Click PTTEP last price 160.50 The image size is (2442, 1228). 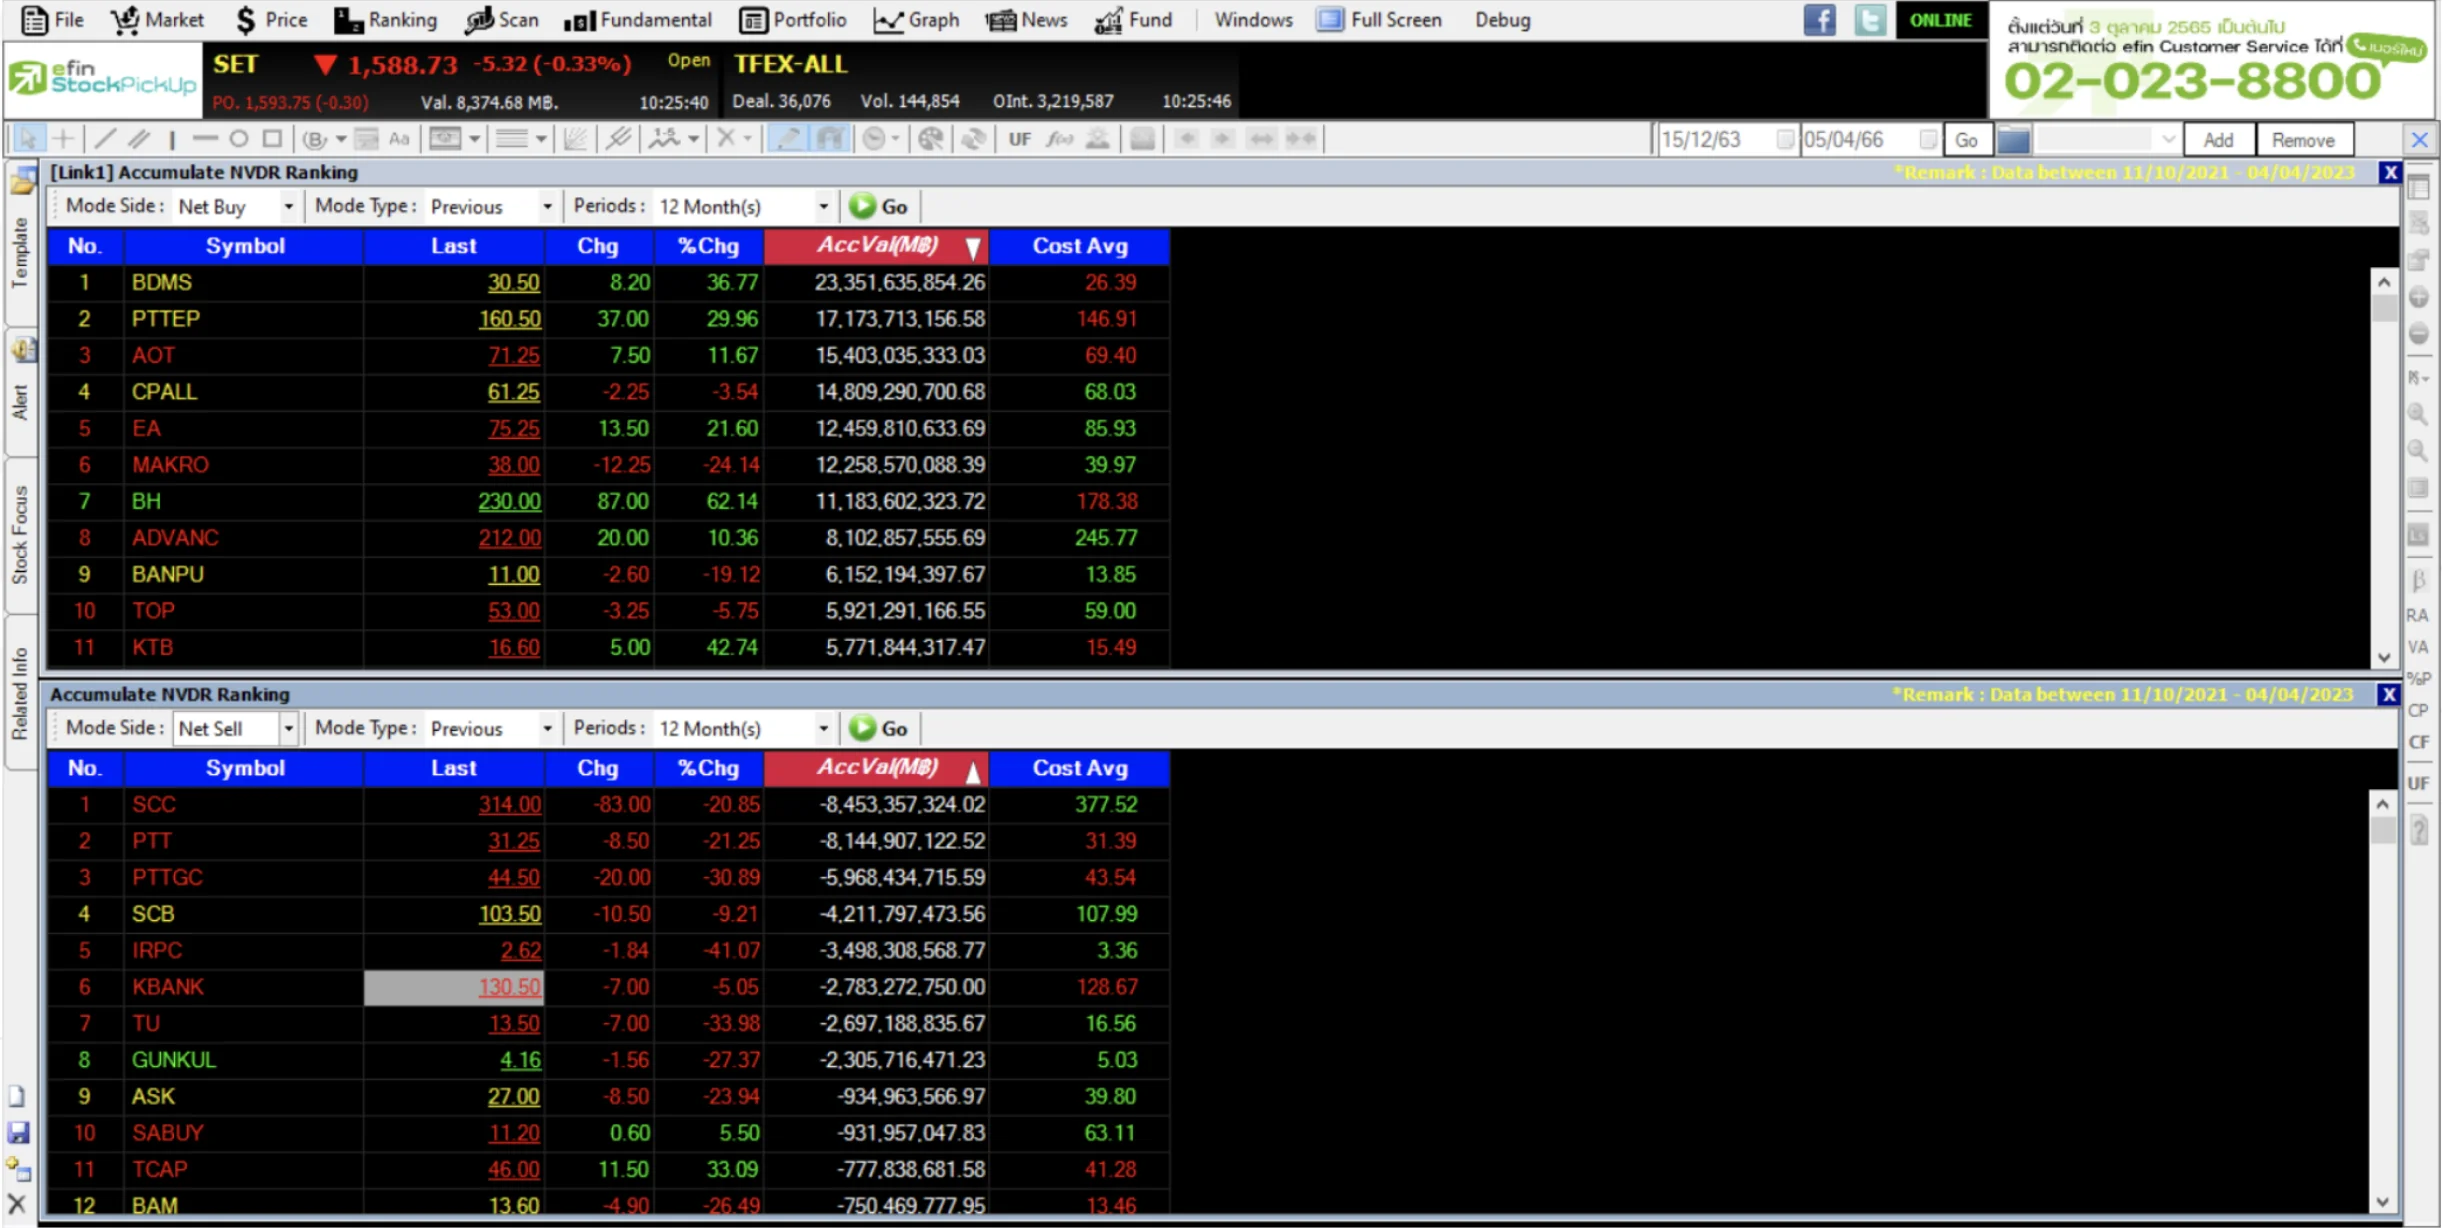509,319
